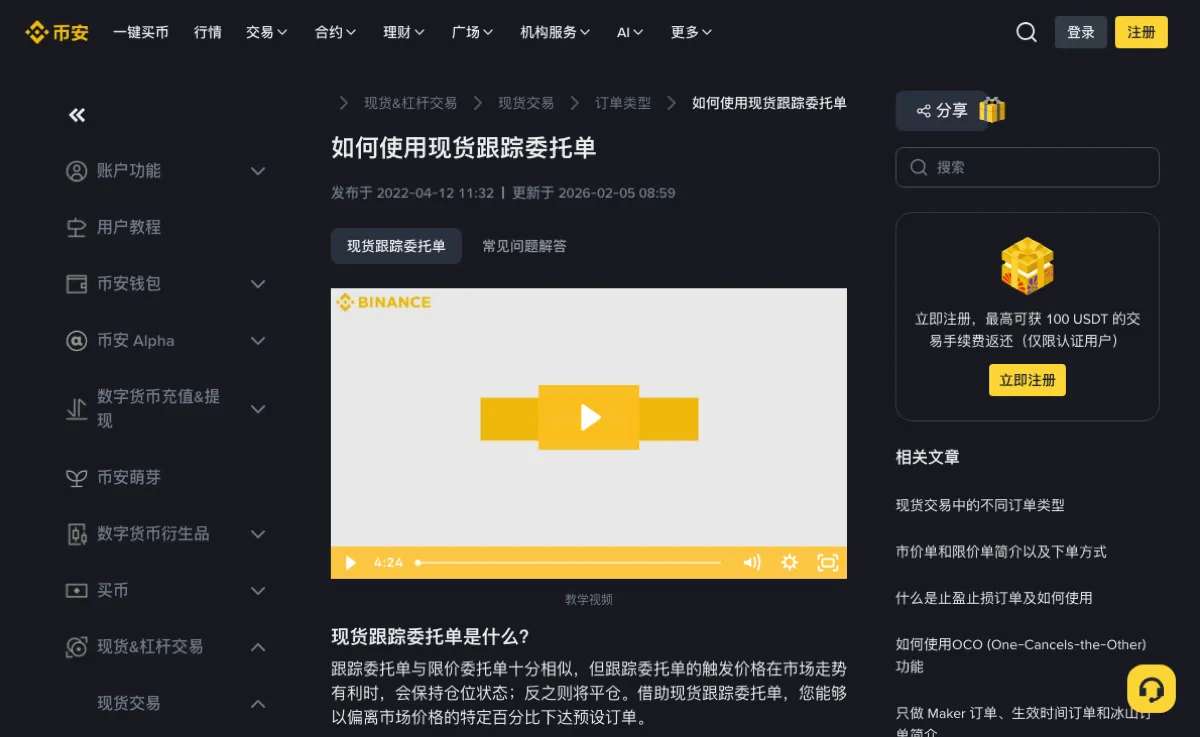Open related article 现货交易中的不同订单类型
This screenshot has width=1200, height=737.
pyautogui.click(x=980, y=506)
